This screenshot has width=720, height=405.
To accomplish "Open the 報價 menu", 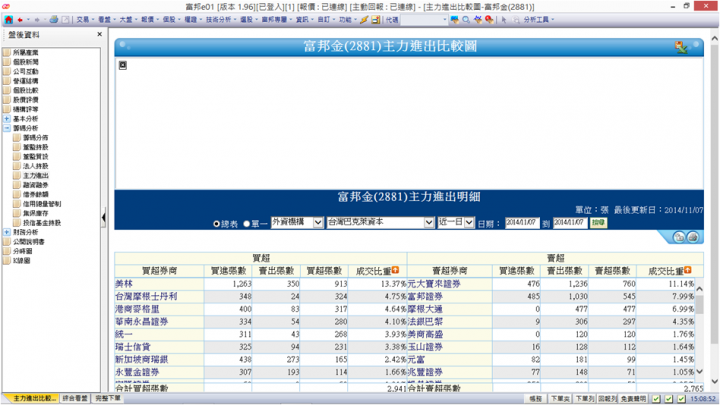I will point(150,20).
